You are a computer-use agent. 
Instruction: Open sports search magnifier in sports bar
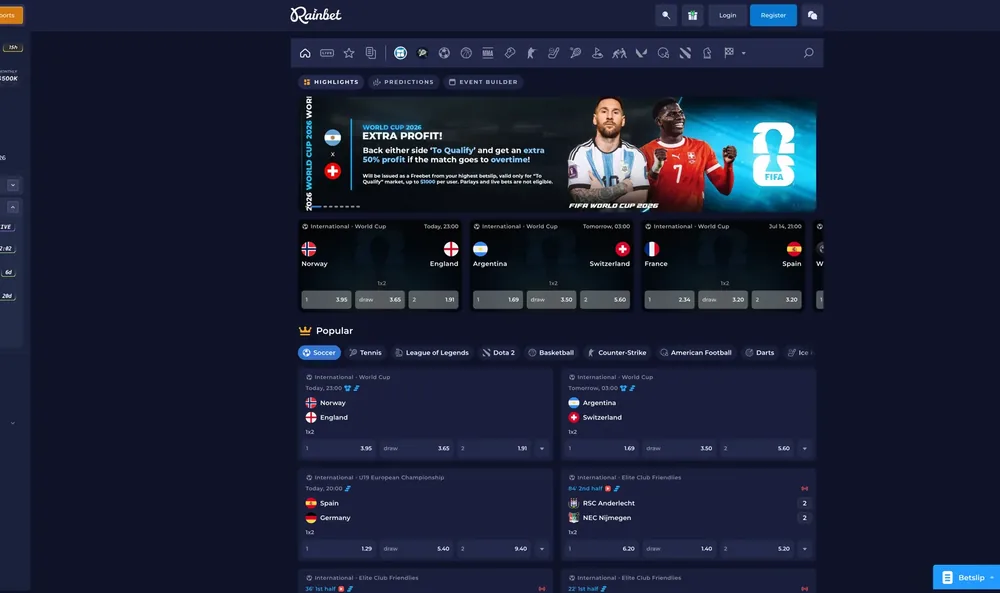(x=808, y=53)
